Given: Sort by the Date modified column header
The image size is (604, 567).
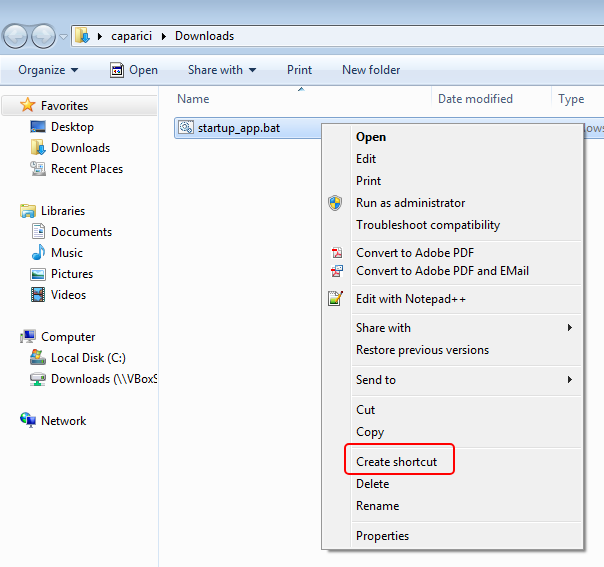Looking at the screenshot, I should pos(475,99).
